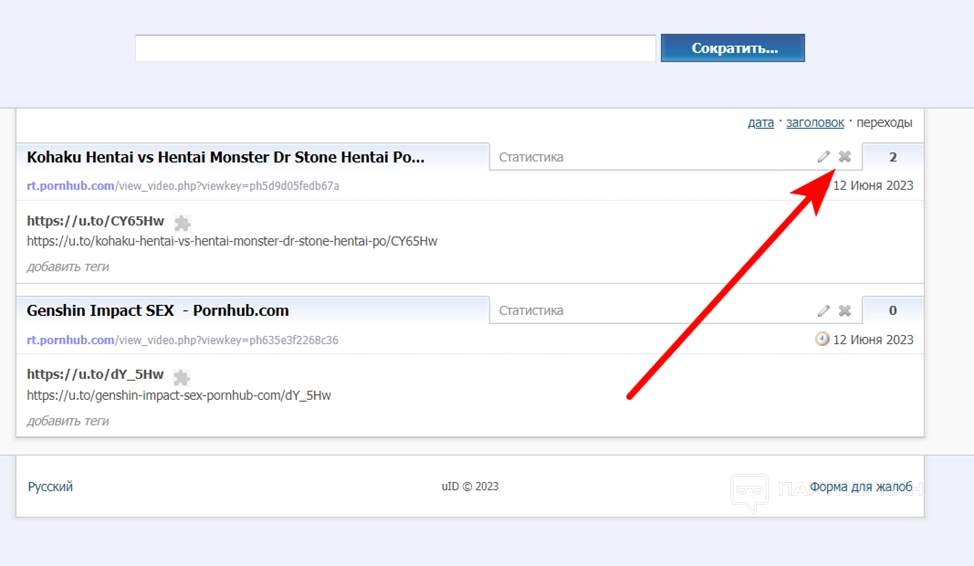Viewport: 974px width, 566px height.
Task: Click the source URL with viewkey ph5d9d05fedb67a
Action: tap(183, 186)
